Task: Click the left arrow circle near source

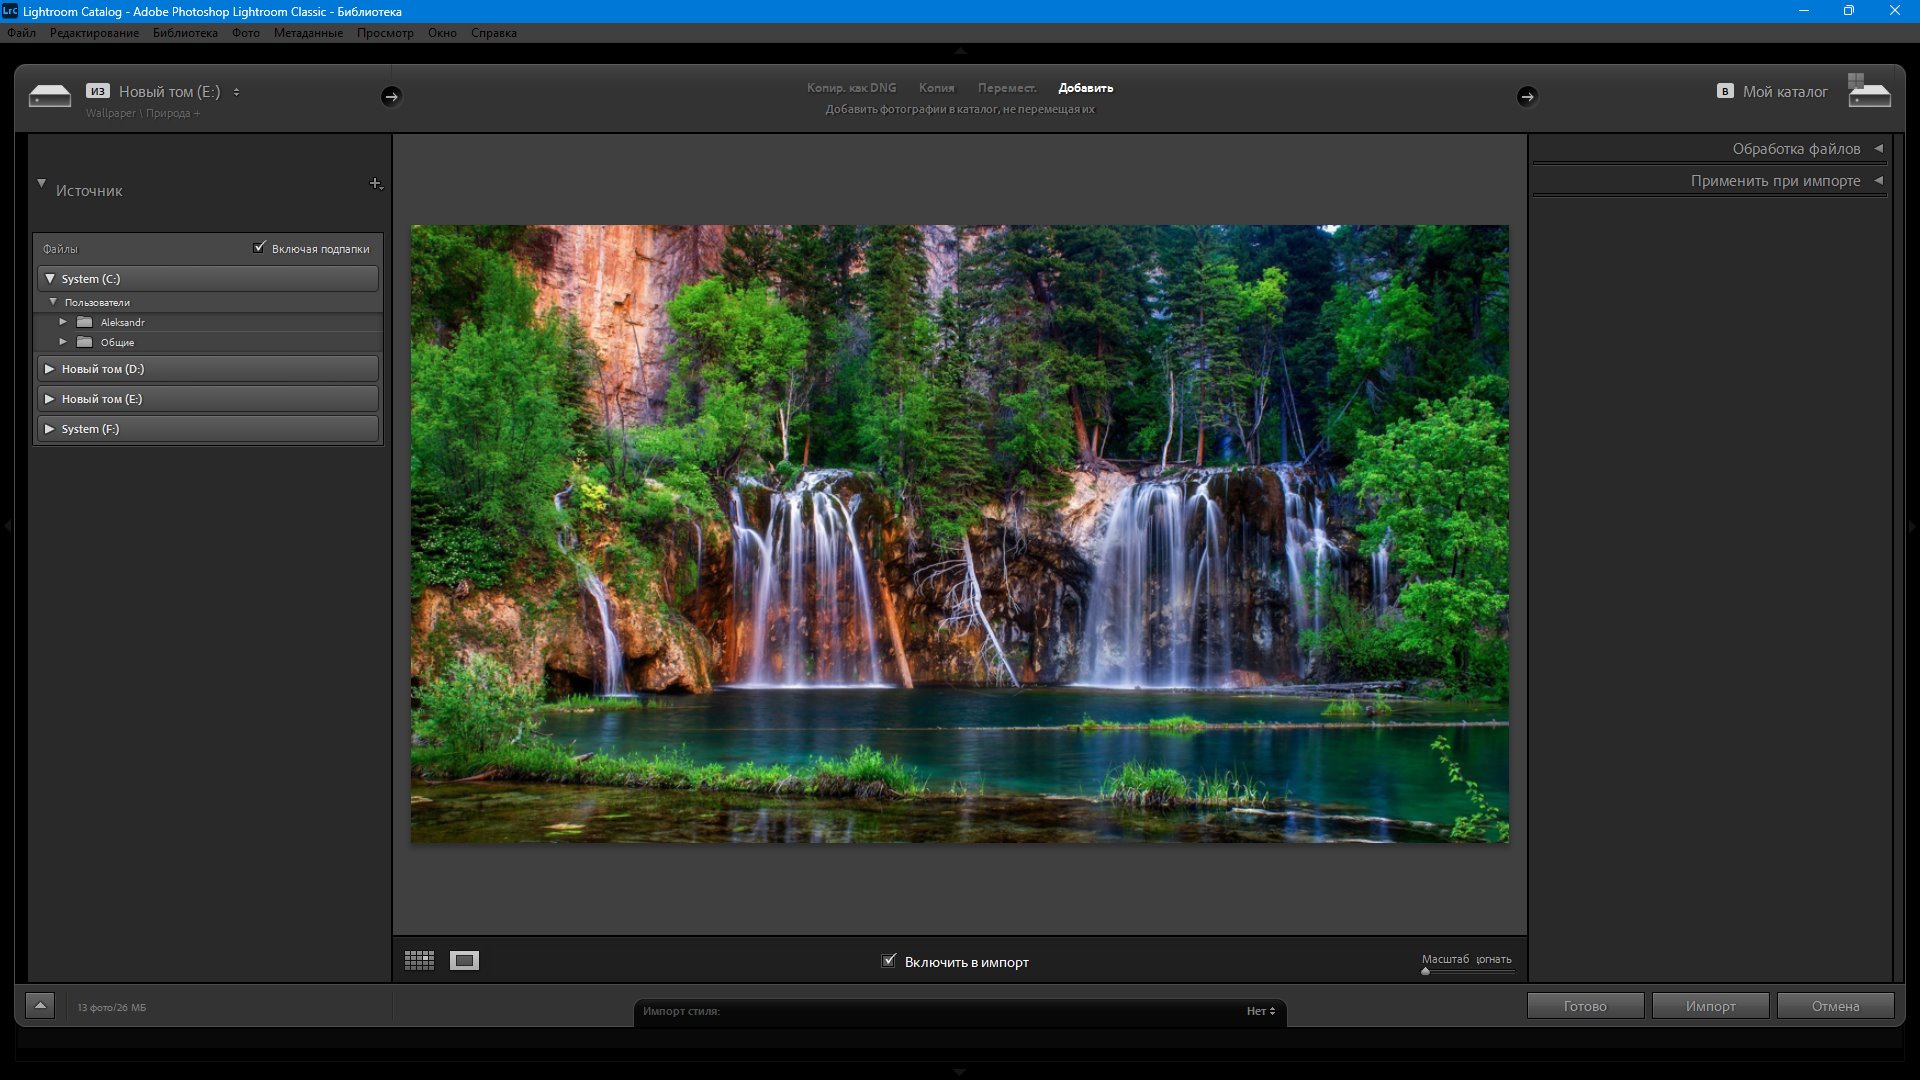Action: pyautogui.click(x=391, y=96)
